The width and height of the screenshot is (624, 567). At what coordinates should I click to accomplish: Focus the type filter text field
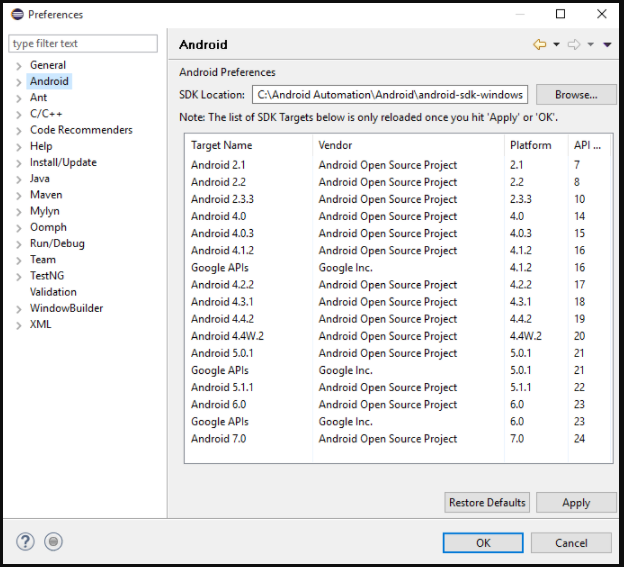[x=83, y=43]
